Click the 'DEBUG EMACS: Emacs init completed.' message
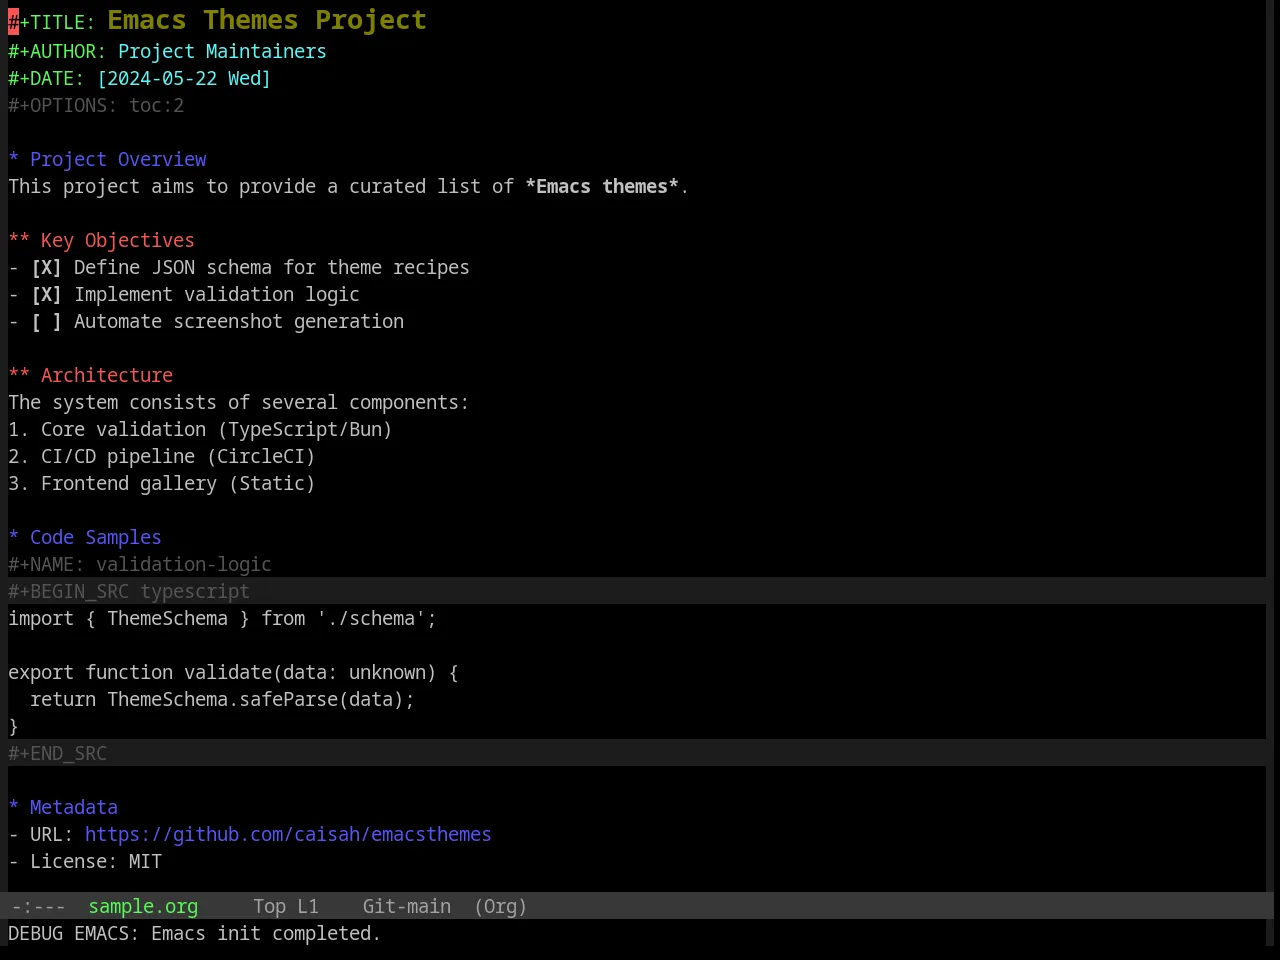 [x=195, y=933]
